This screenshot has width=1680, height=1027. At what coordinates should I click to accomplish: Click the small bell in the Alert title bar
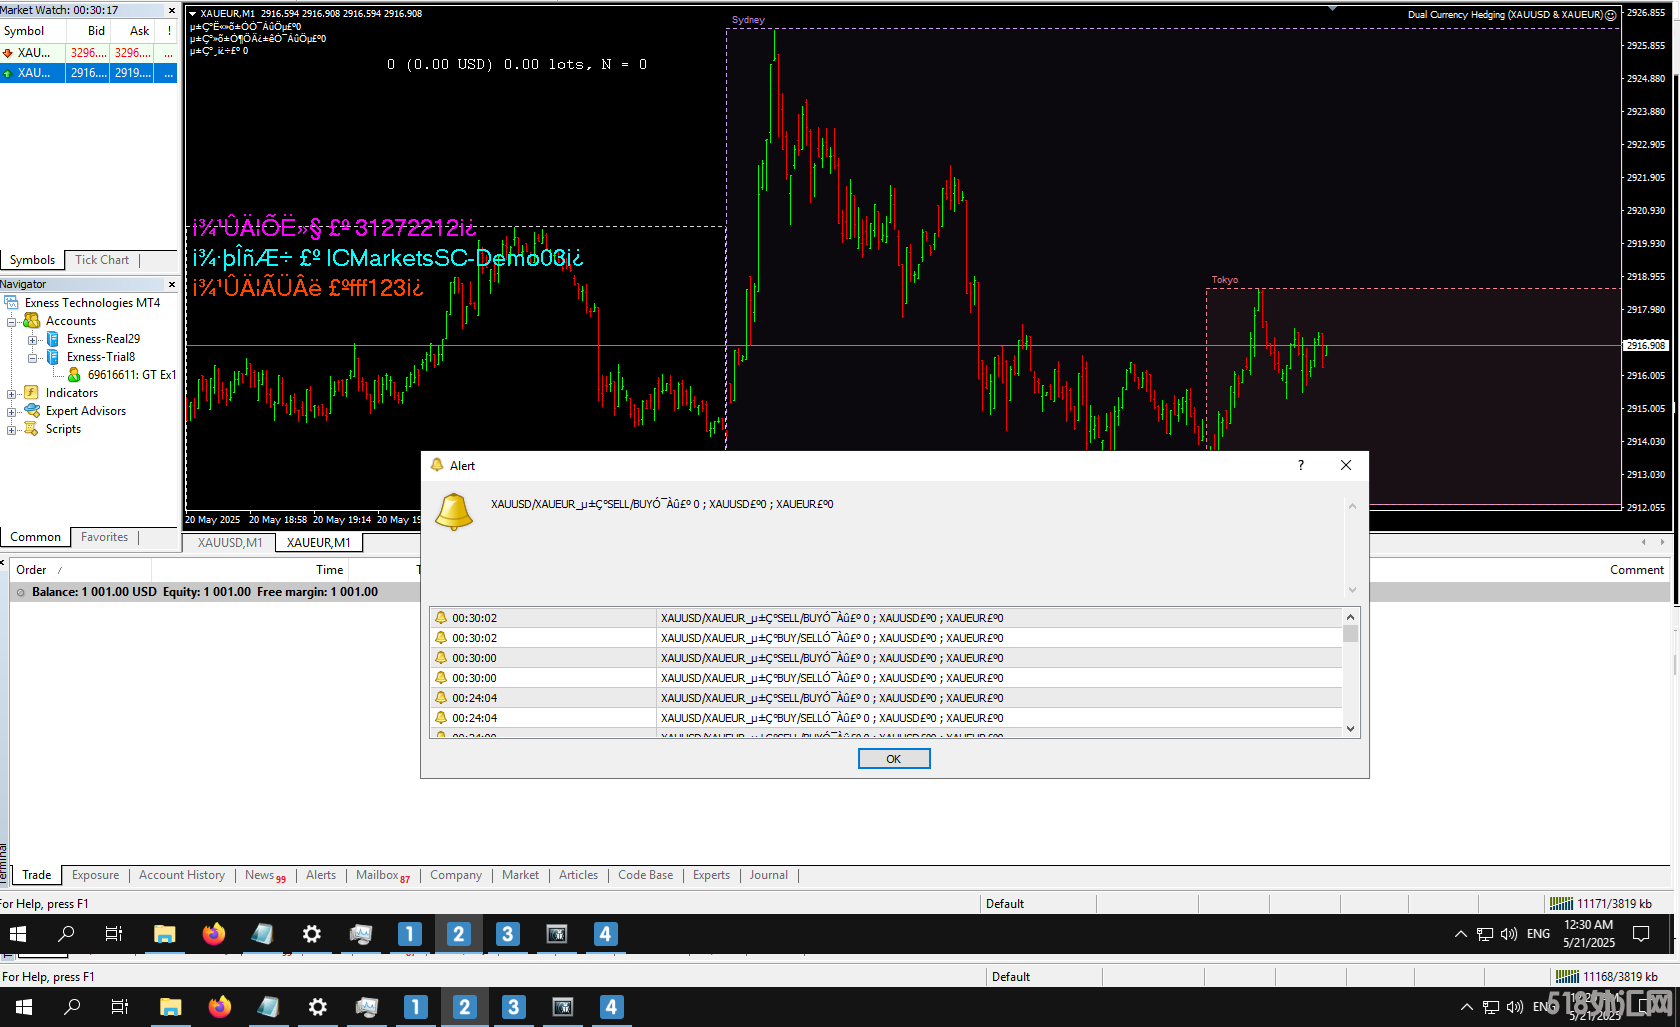(x=437, y=465)
